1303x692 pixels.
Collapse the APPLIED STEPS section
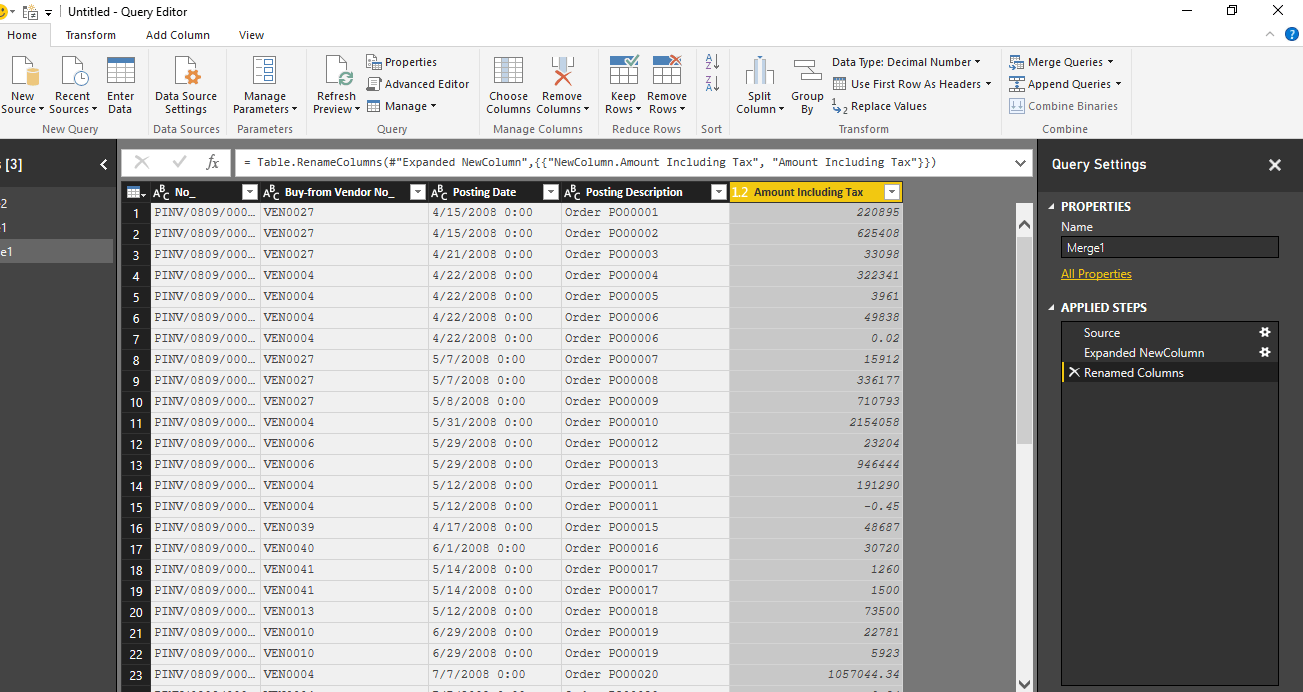pyautogui.click(x=1052, y=308)
